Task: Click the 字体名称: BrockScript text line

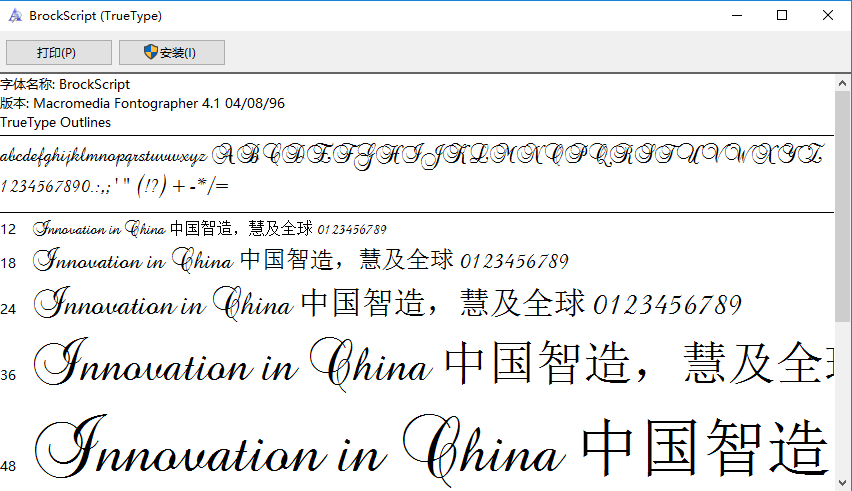Action: [65, 85]
